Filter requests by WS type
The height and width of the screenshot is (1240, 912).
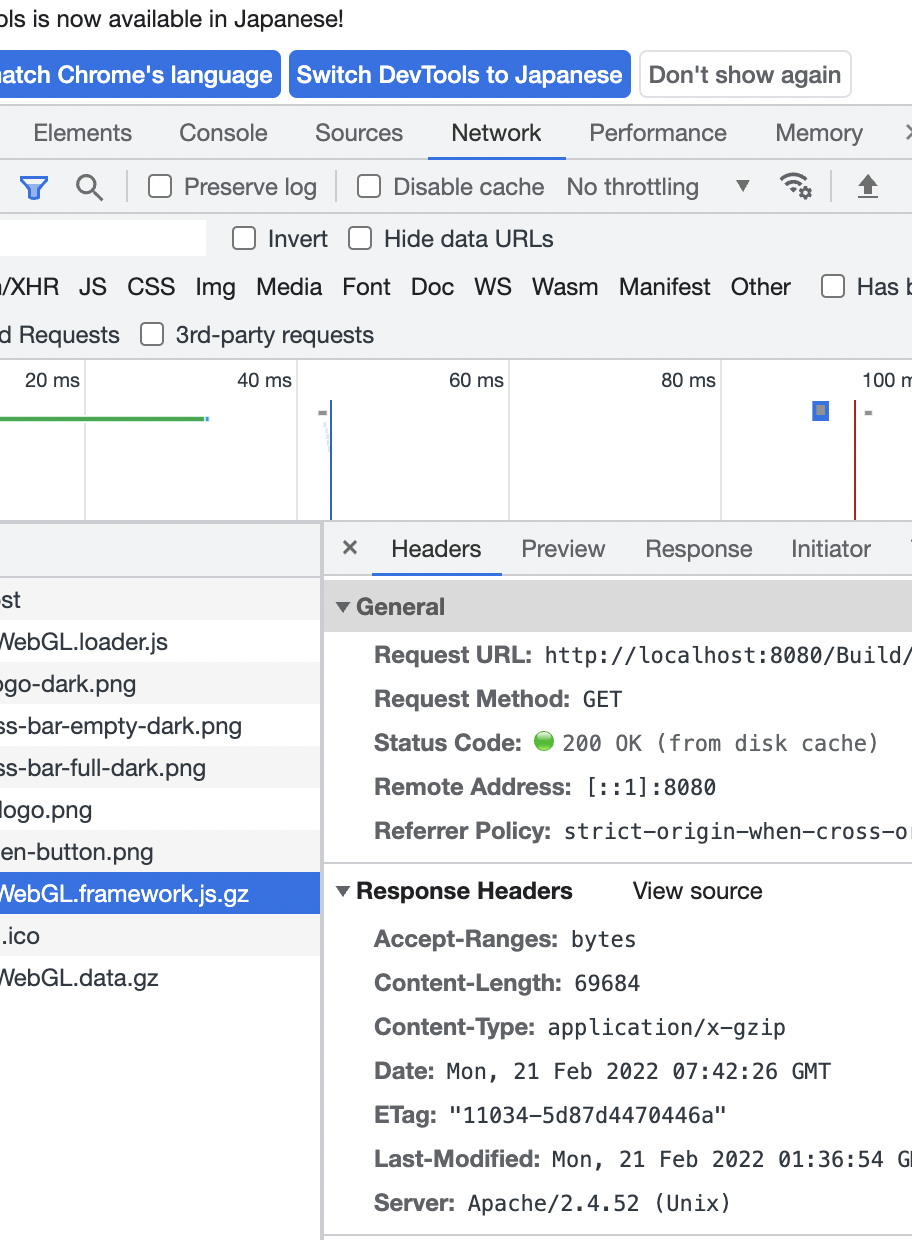click(493, 287)
